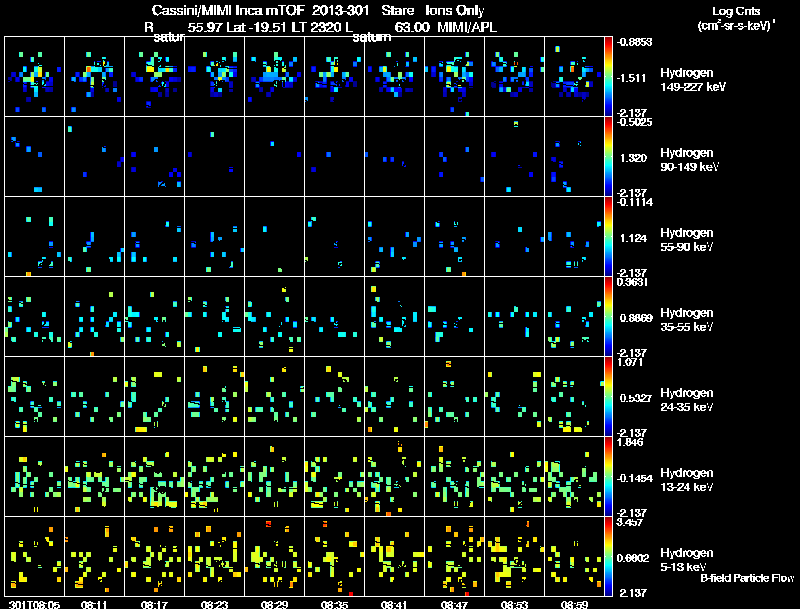
Task: Click the '08:47' time axis label
Action: (x=454, y=604)
